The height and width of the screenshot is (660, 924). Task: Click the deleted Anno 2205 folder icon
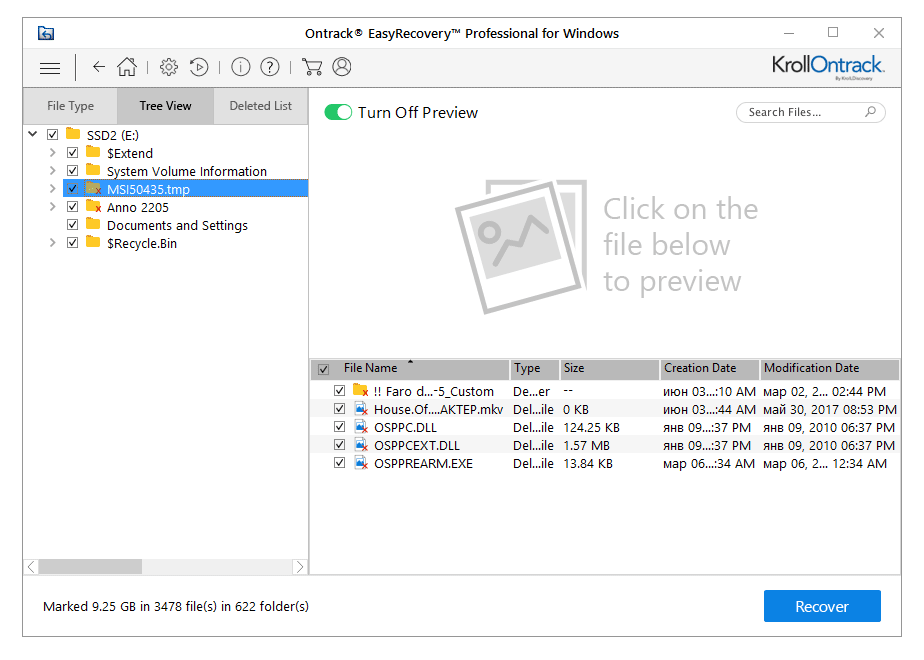pos(93,206)
